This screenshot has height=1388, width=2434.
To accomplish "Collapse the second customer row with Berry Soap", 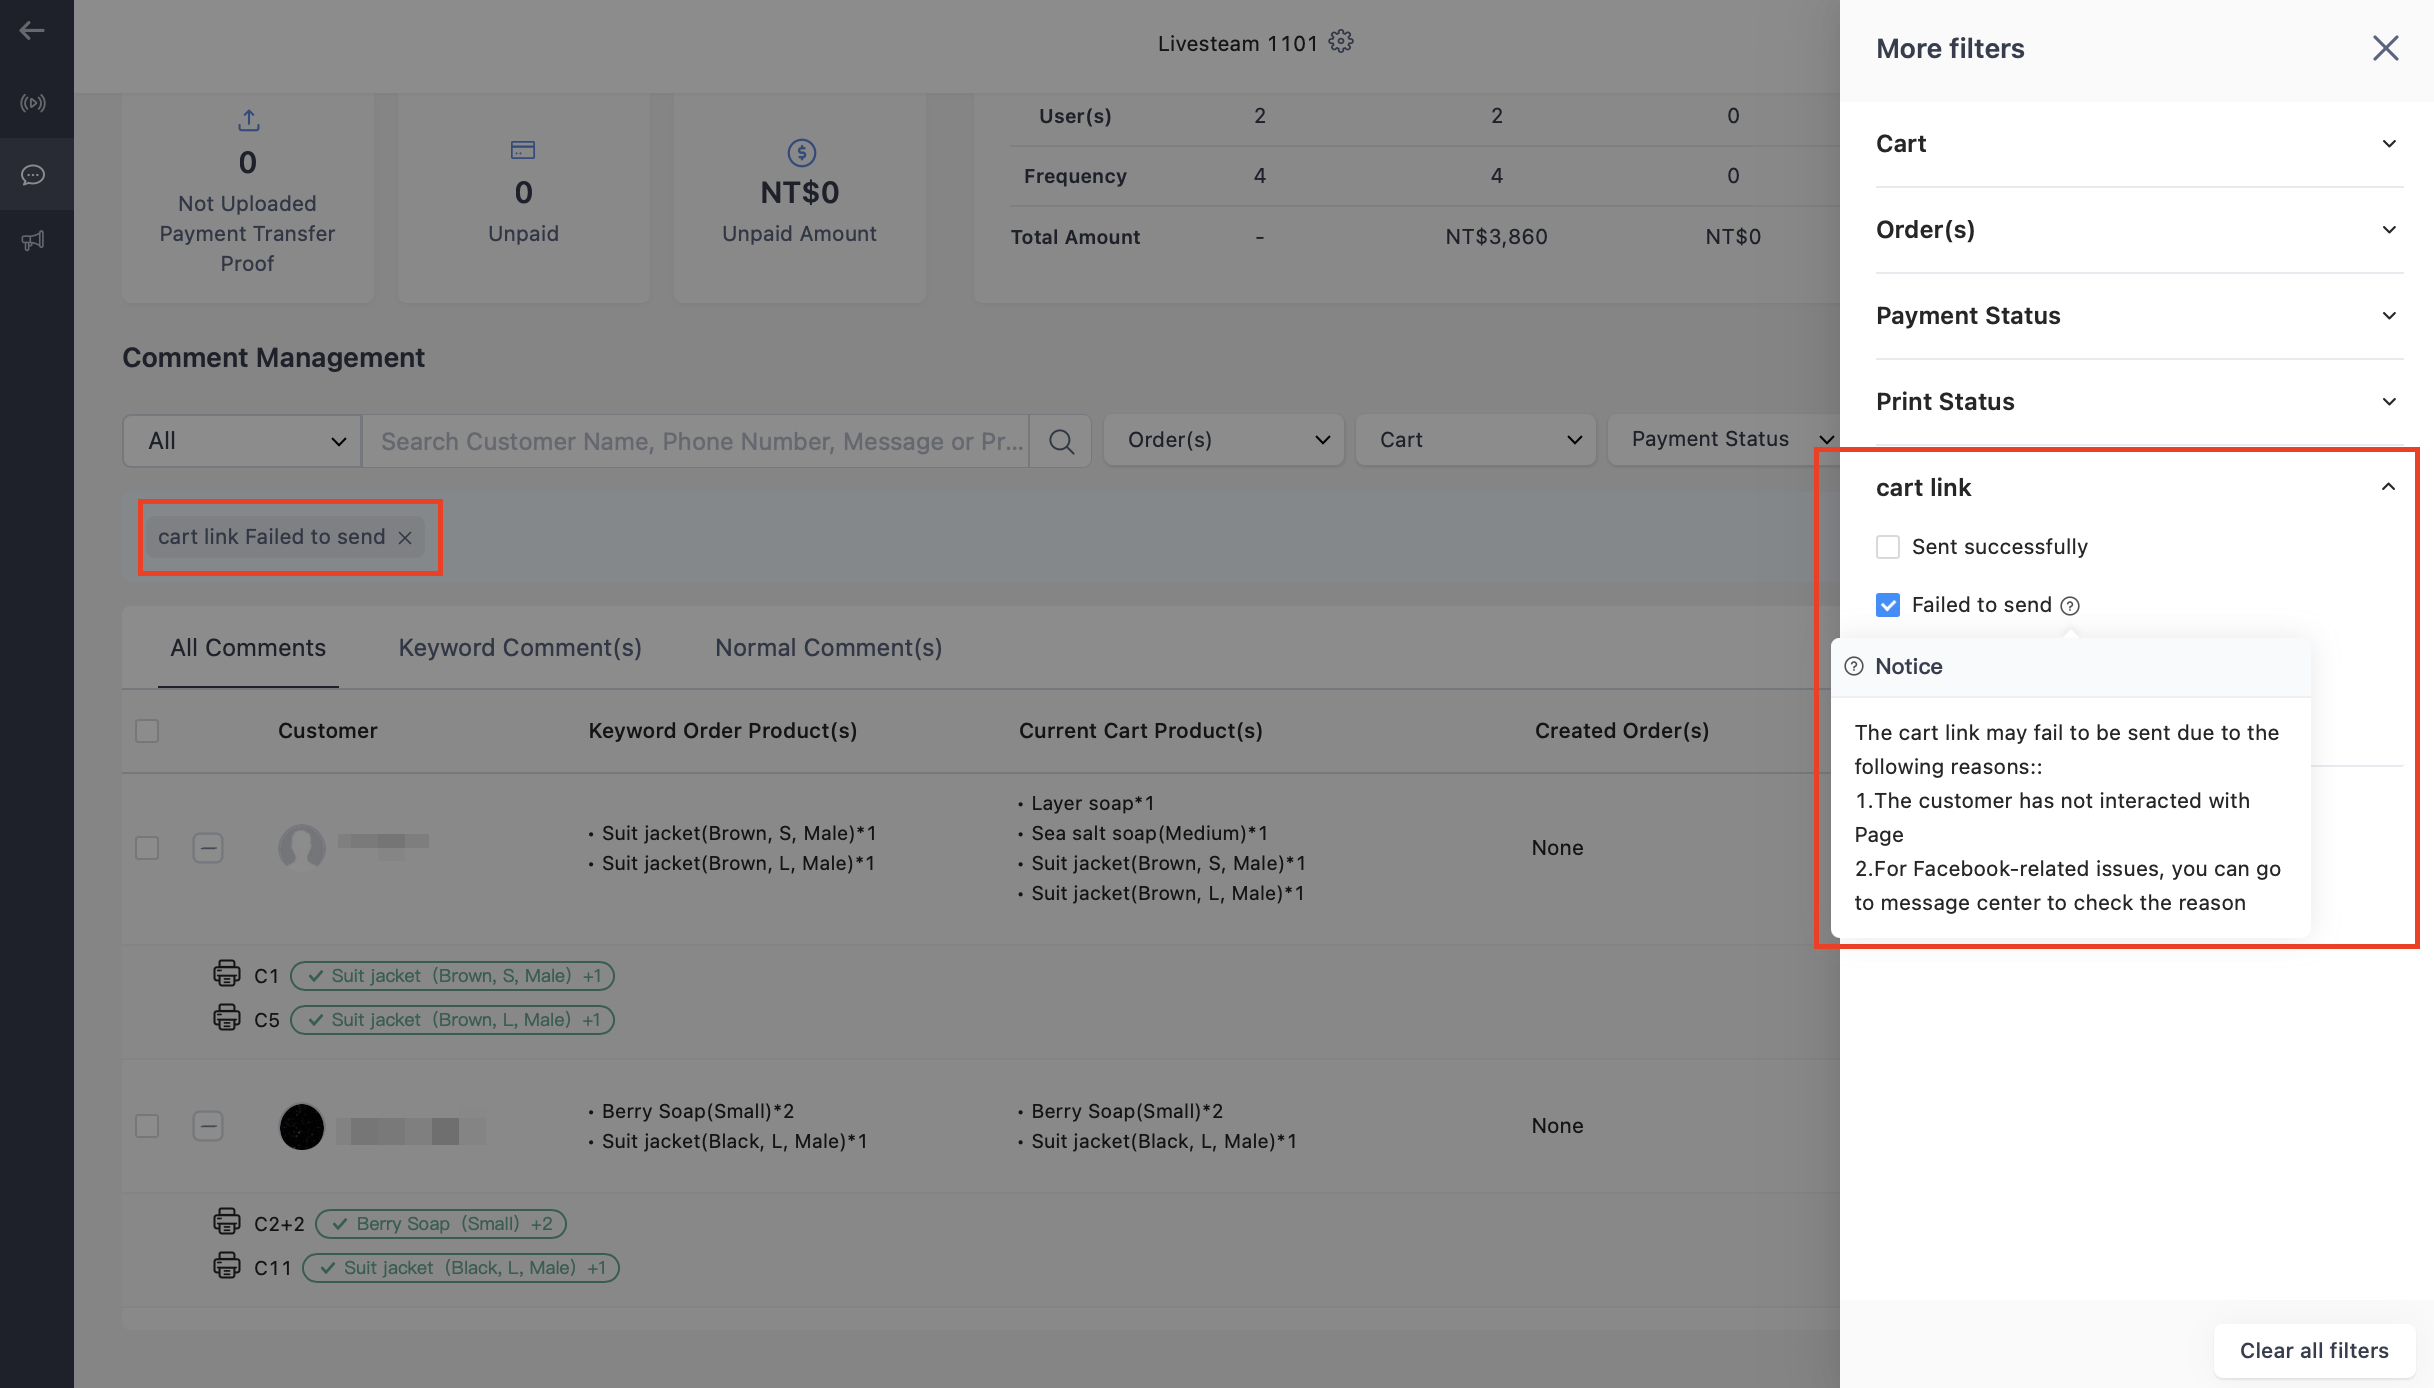I will (208, 1127).
